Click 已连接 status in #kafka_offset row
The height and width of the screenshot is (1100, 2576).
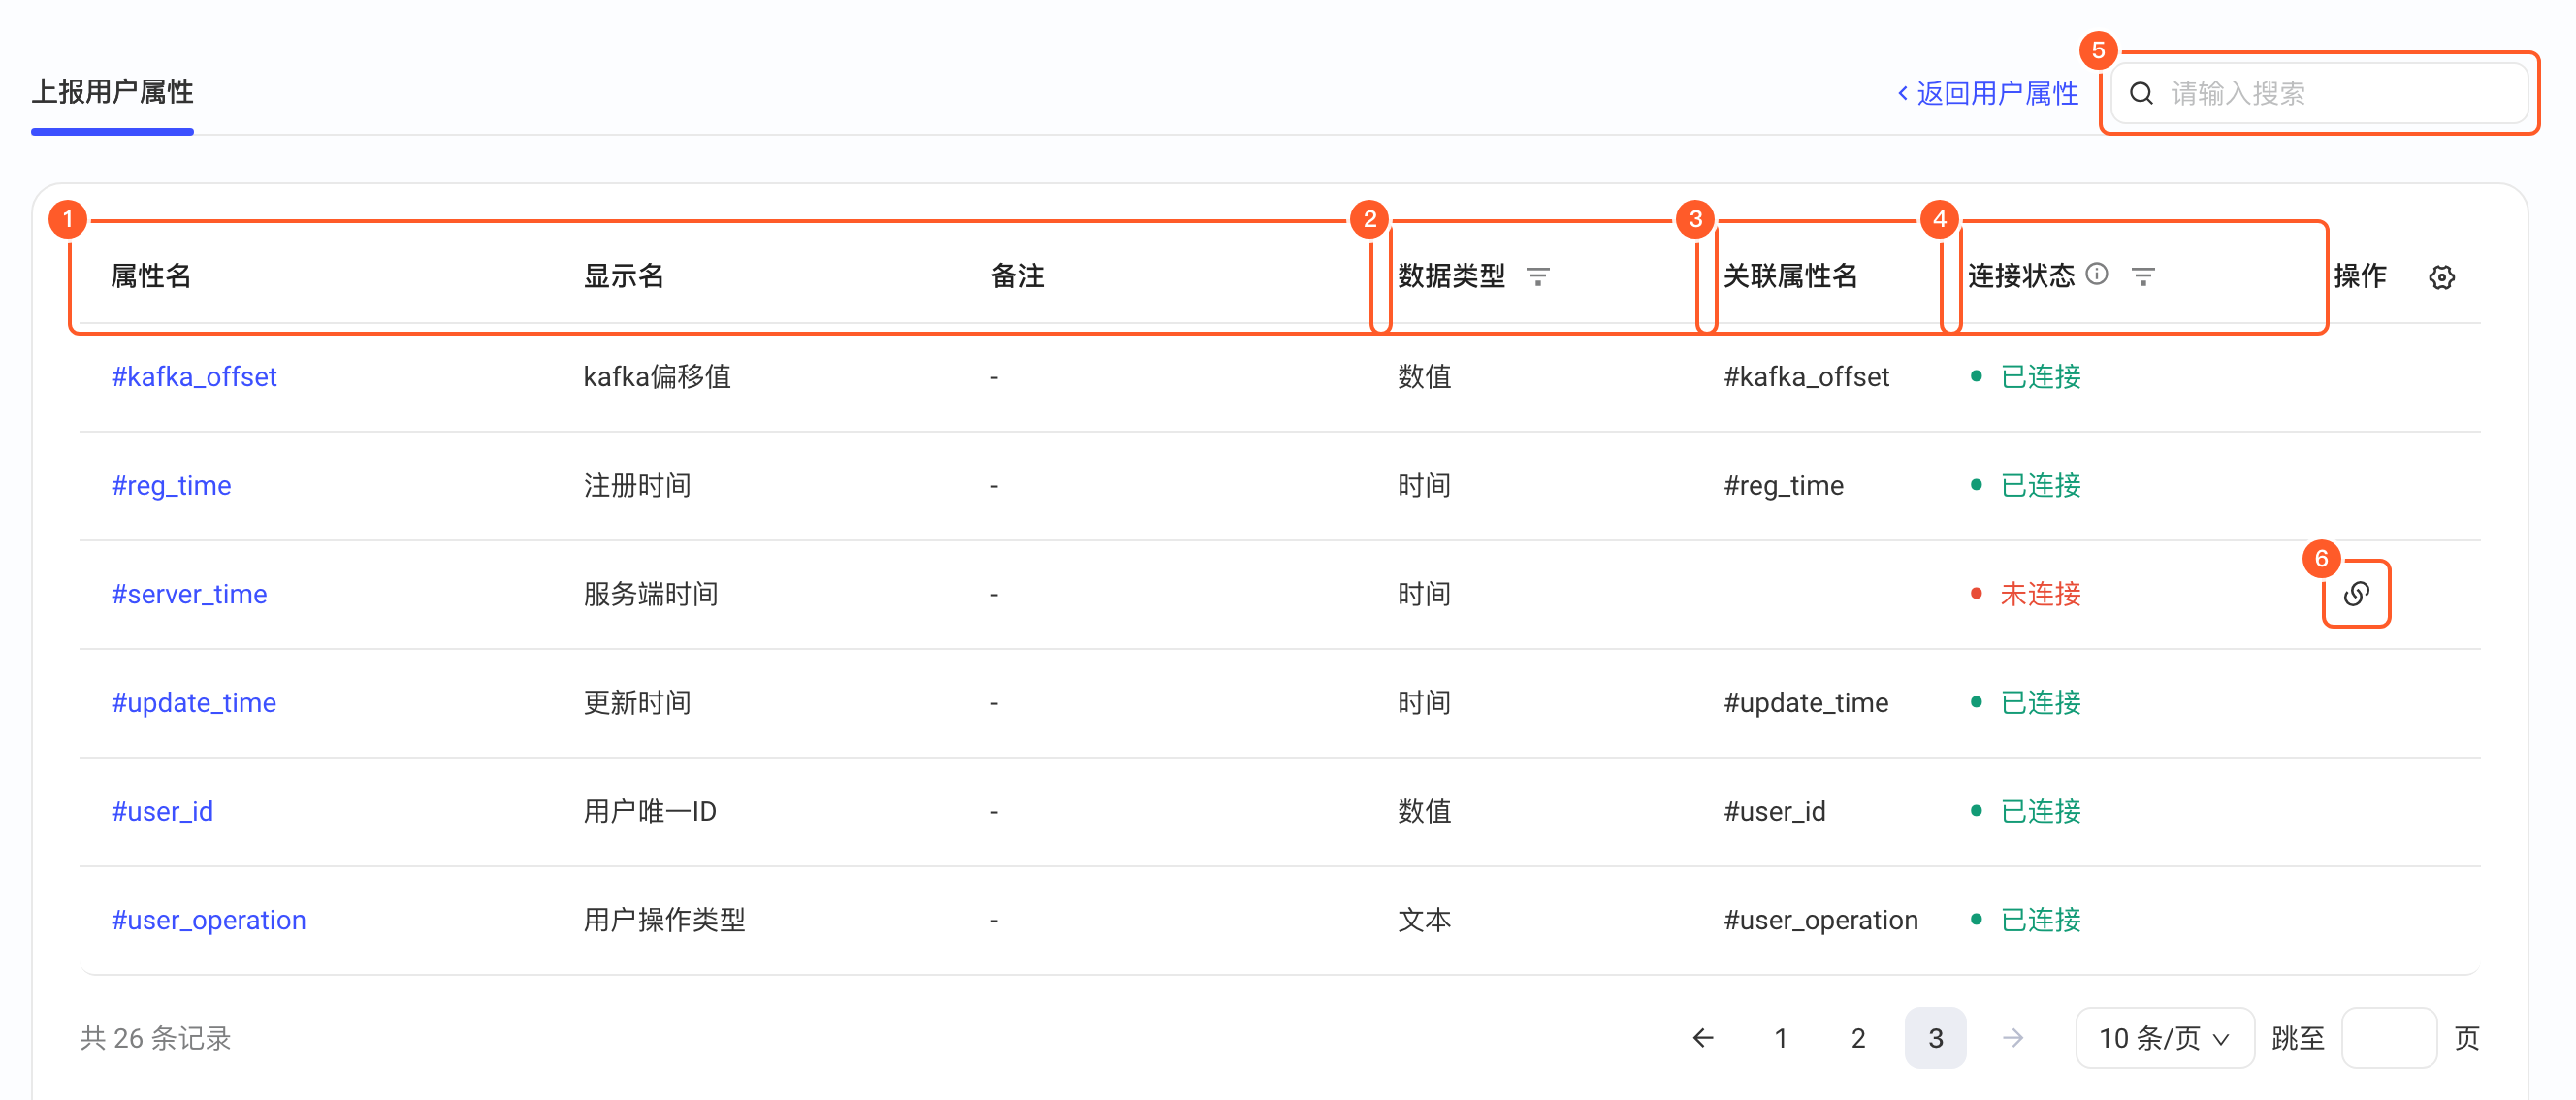pyautogui.click(x=2040, y=377)
